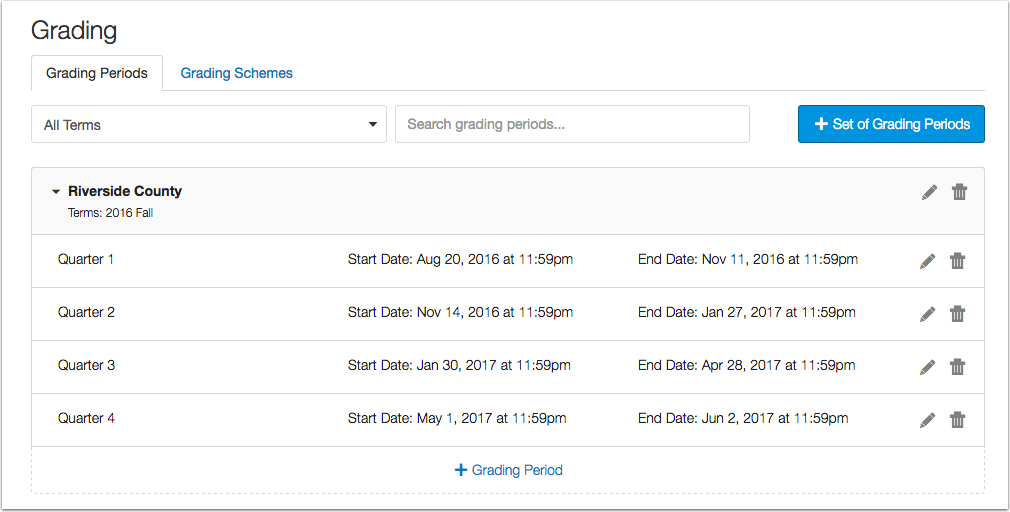Viewport: 1010px width, 512px height.
Task: Collapse the Riverside County set
Action: [x=56, y=191]
